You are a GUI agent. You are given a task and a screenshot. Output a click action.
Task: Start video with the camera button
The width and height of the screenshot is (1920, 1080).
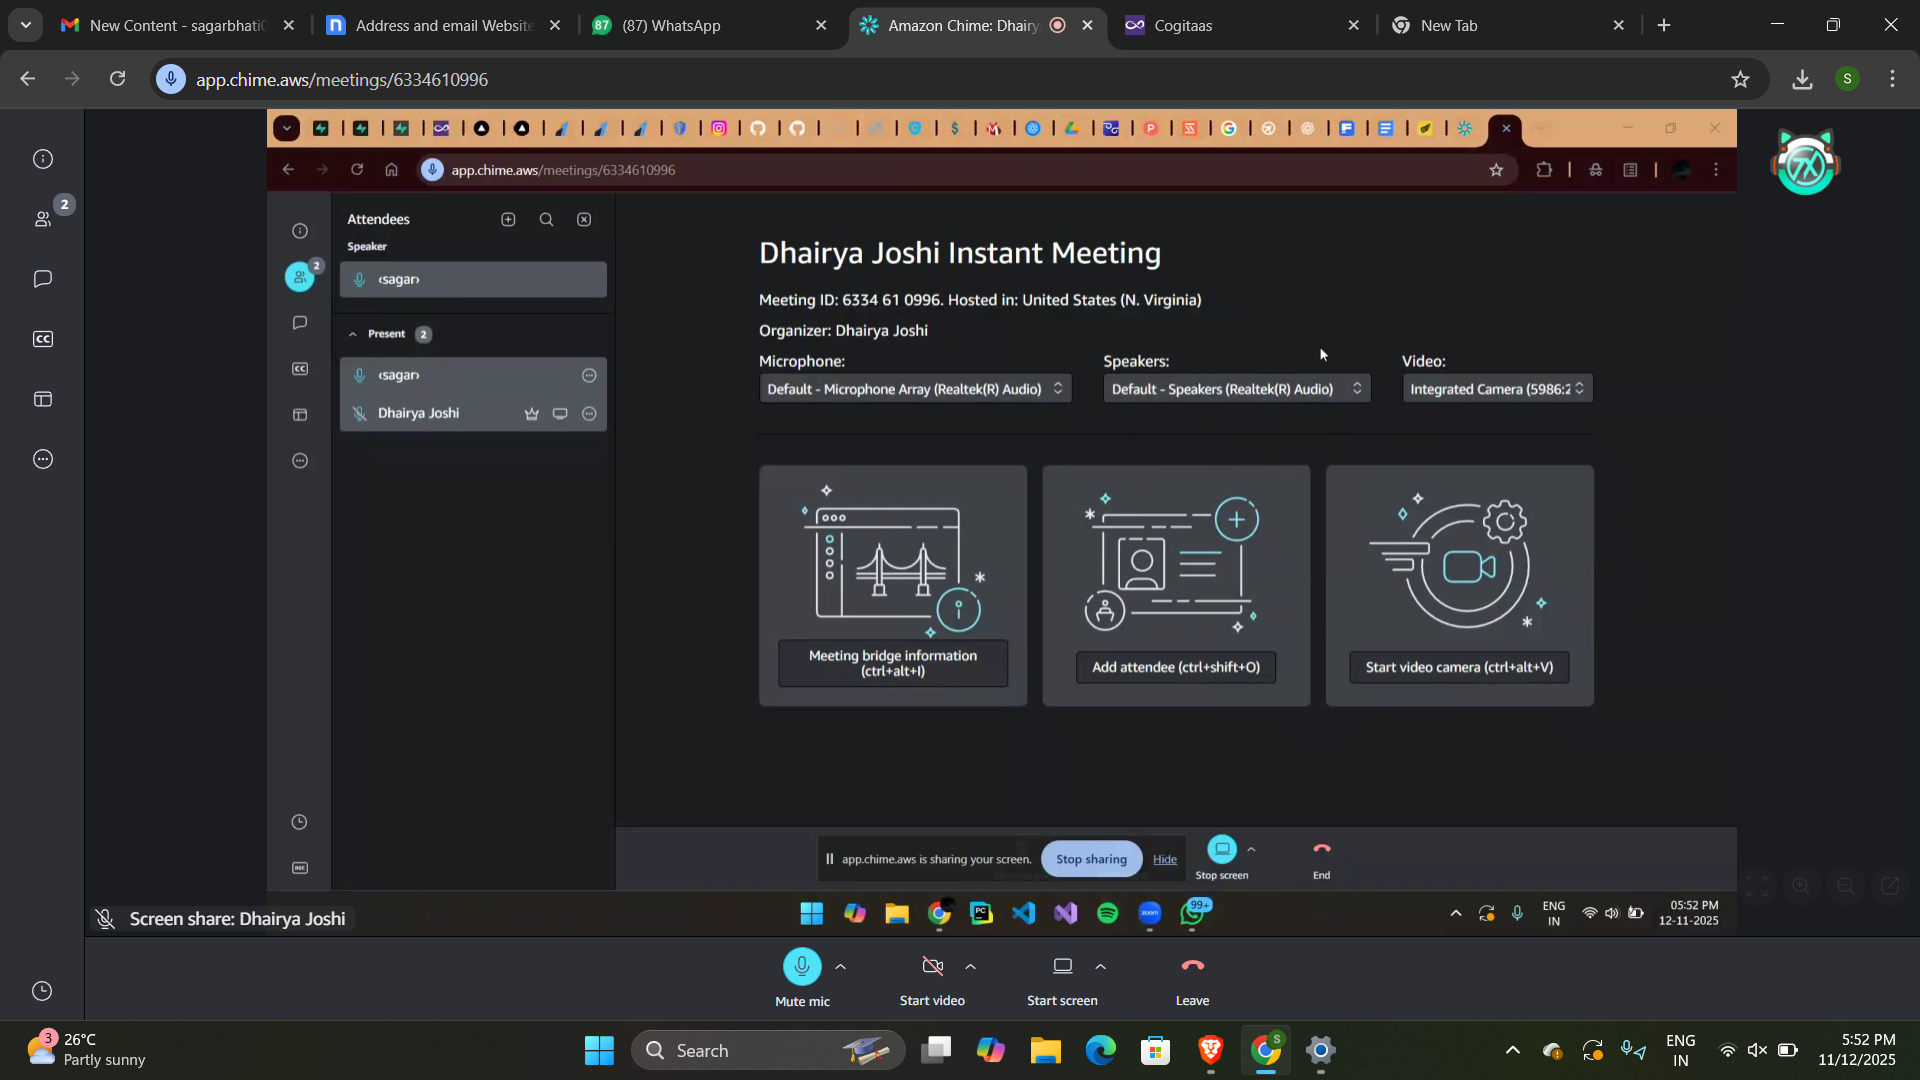click(x=932, y=966)
